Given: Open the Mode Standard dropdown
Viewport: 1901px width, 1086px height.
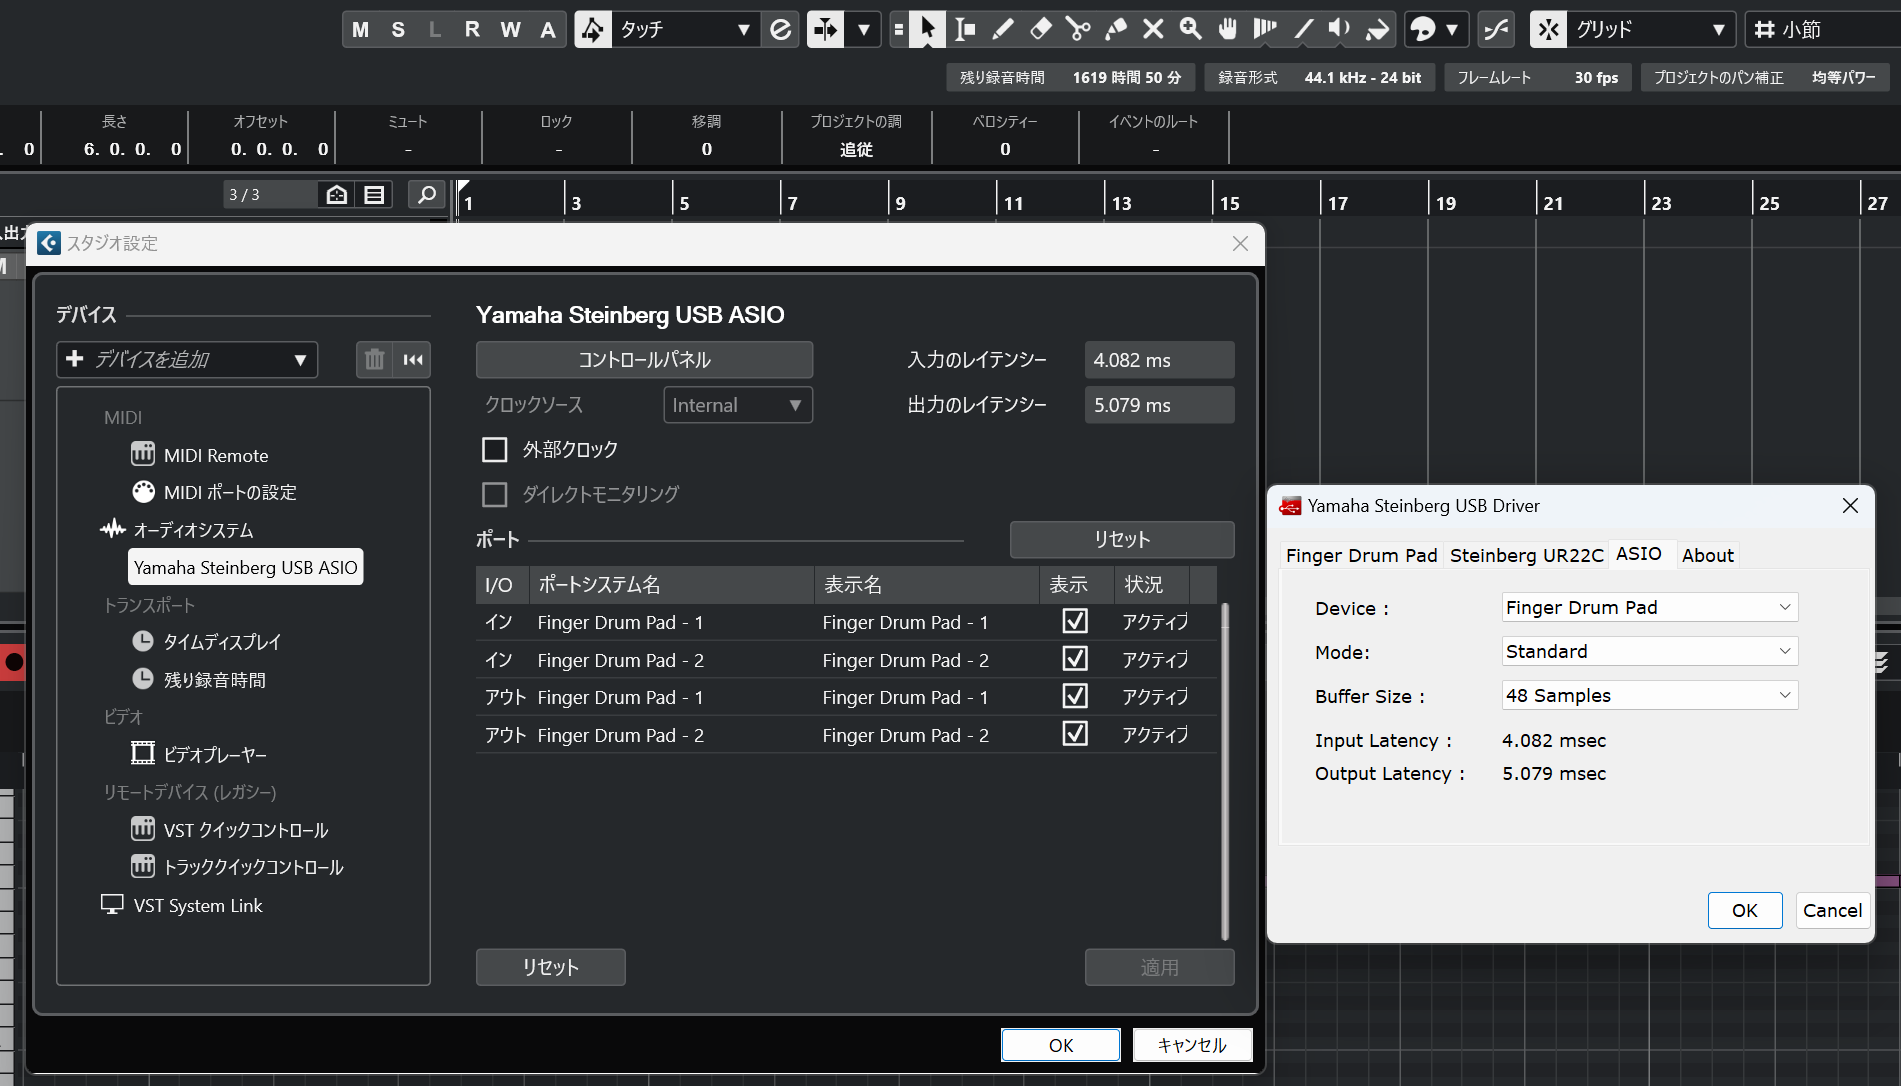Looking at the screenshot, I should point(1650,651).
